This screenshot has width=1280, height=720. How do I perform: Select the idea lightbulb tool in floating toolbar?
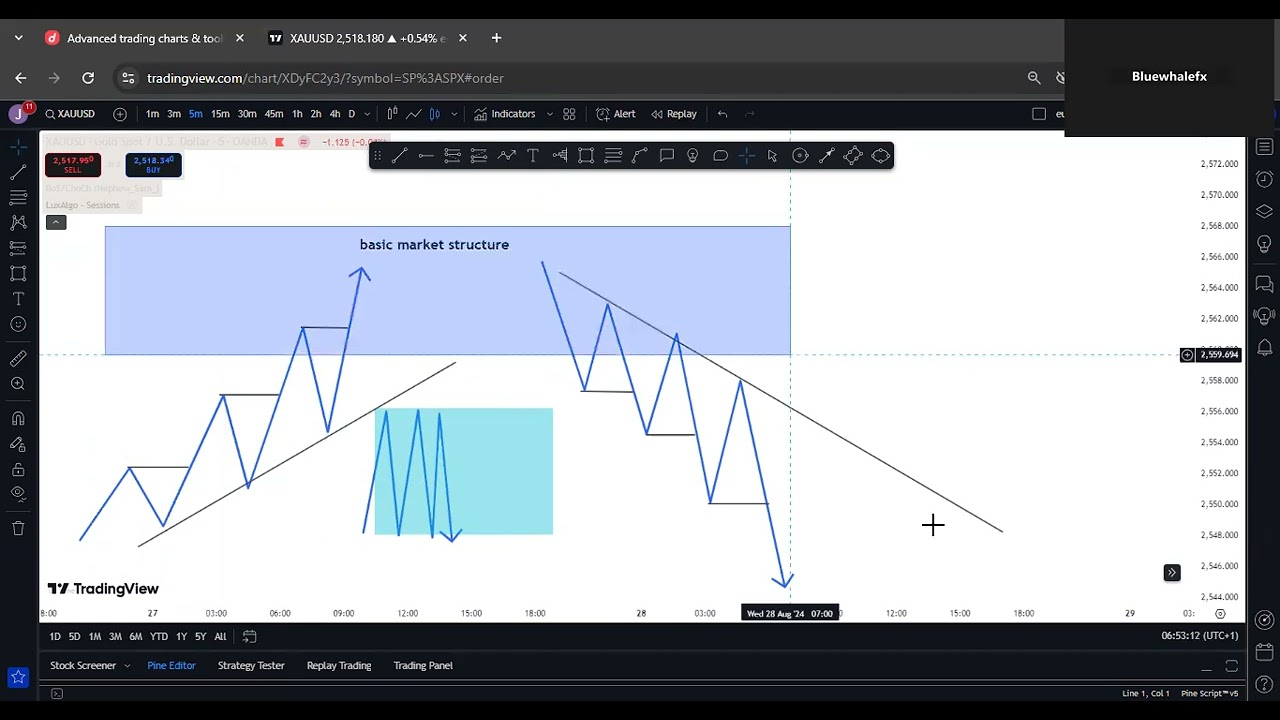693,156
